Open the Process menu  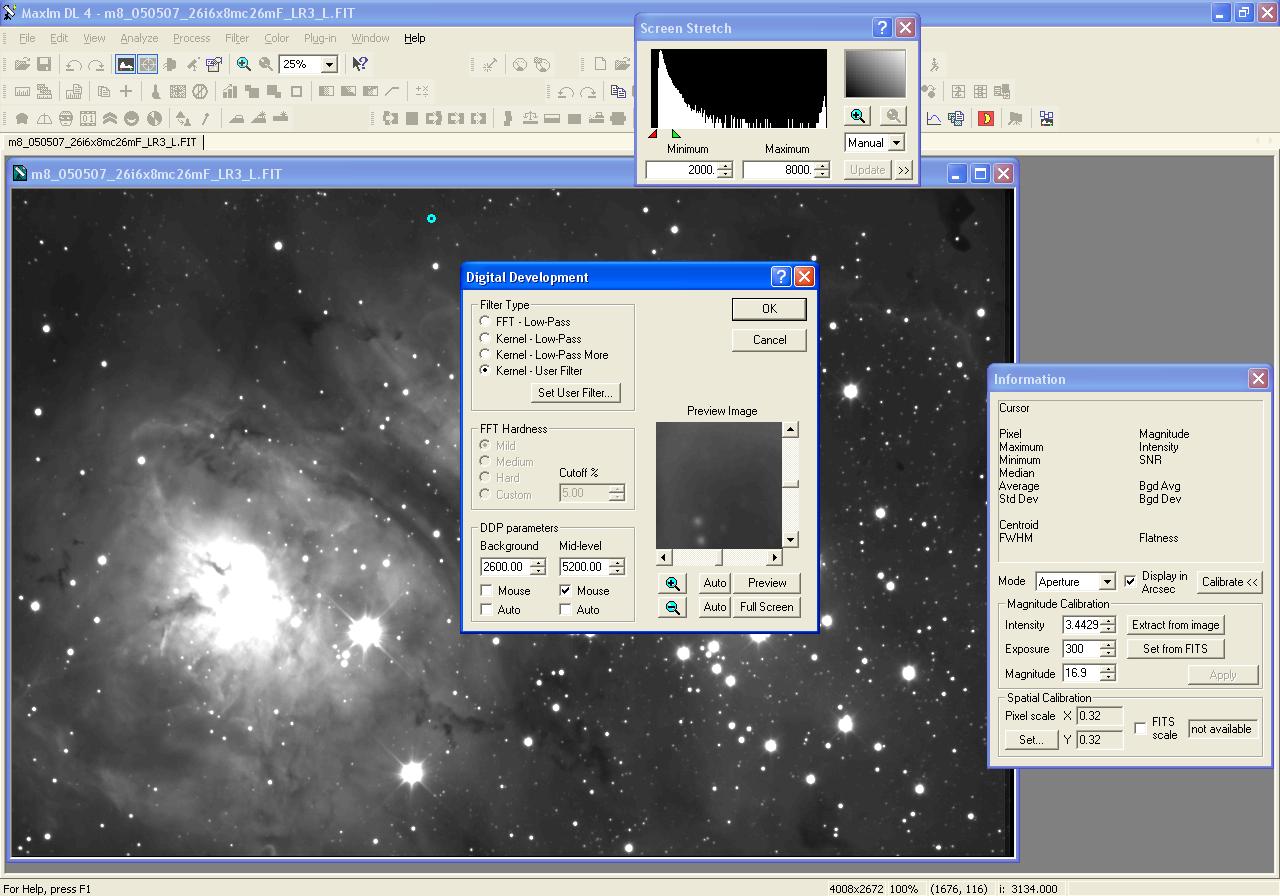tap(191, 38)
